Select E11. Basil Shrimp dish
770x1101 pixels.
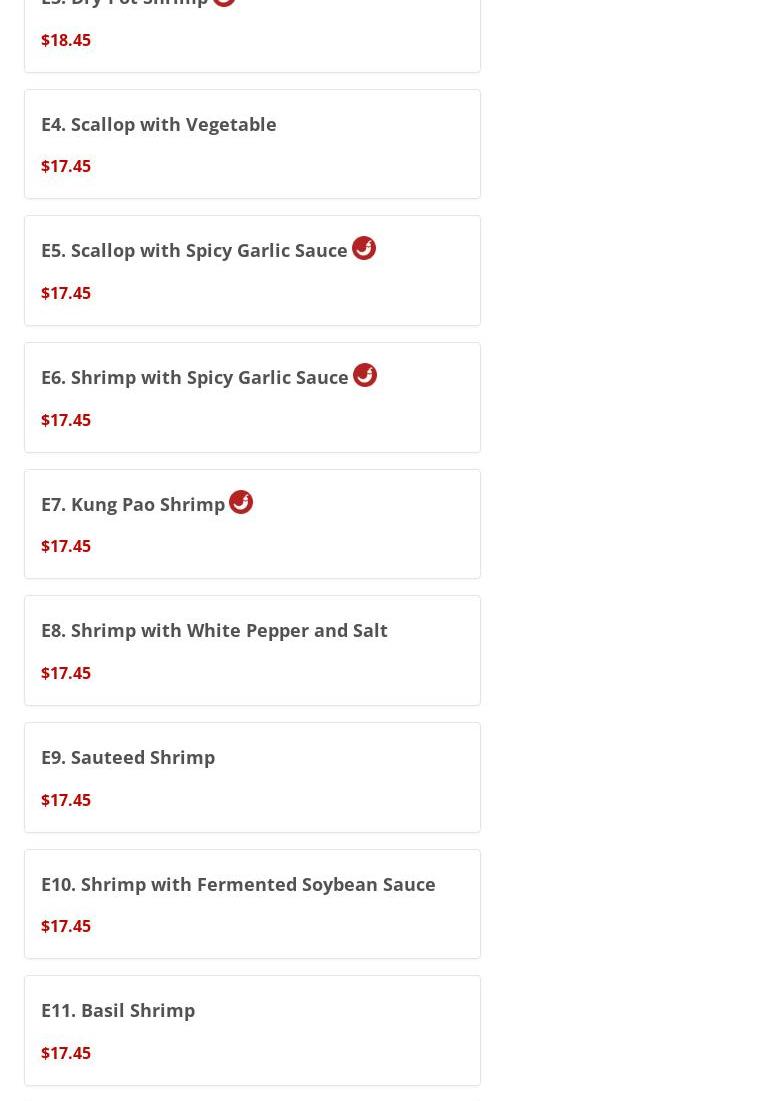(x=118, y=1010)
